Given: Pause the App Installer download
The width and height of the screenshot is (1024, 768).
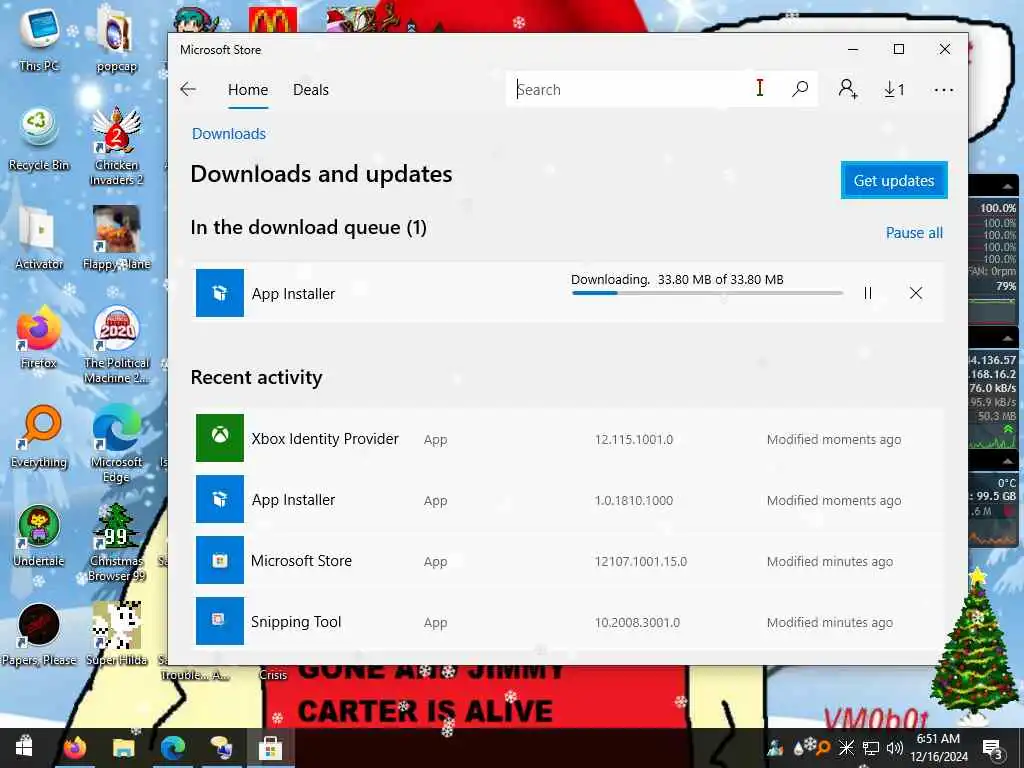Looking at the screenshot, I should [868, 293].
